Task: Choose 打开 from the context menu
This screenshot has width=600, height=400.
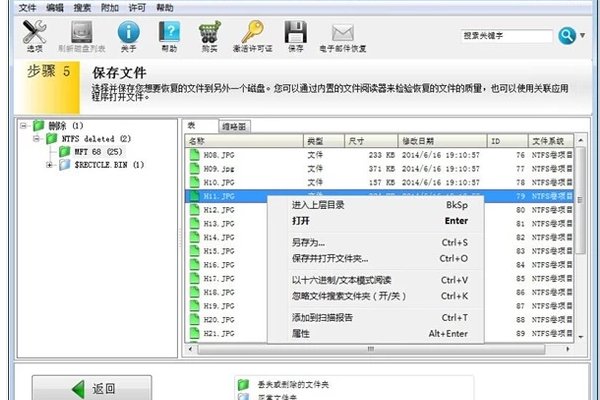Action: (x=375, y=221)
